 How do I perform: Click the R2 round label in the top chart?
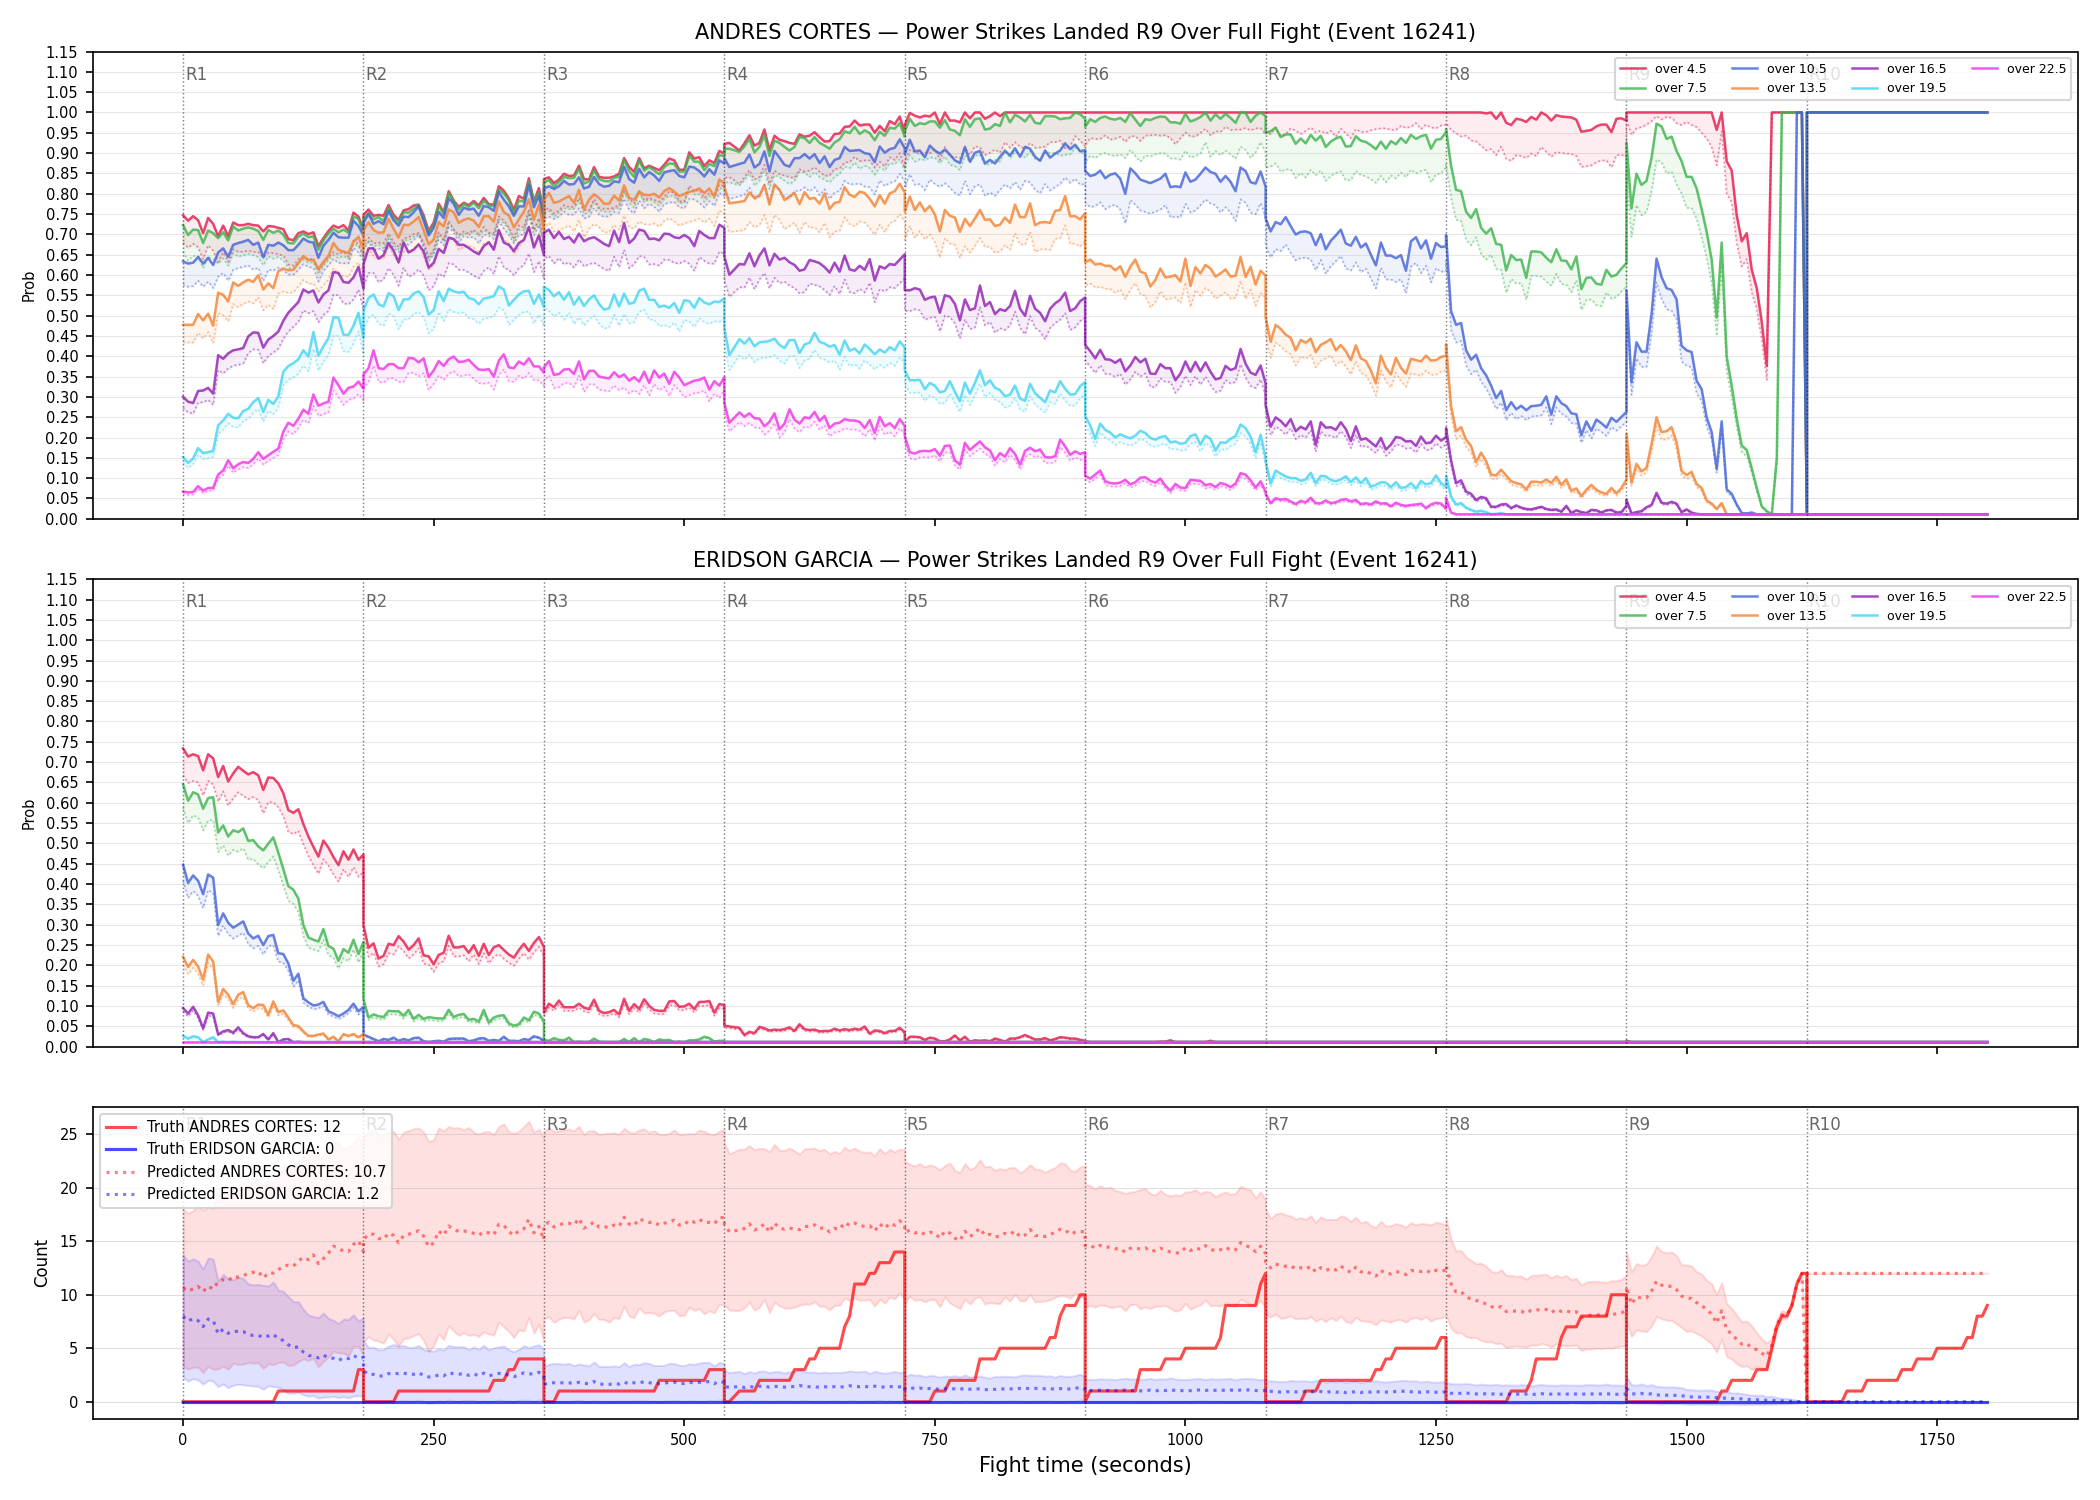tap(376, 74)
